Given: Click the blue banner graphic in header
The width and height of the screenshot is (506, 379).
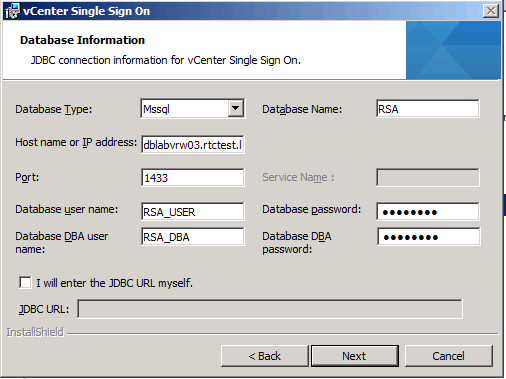Looking at the screenshot, I should tap(453, 50).
